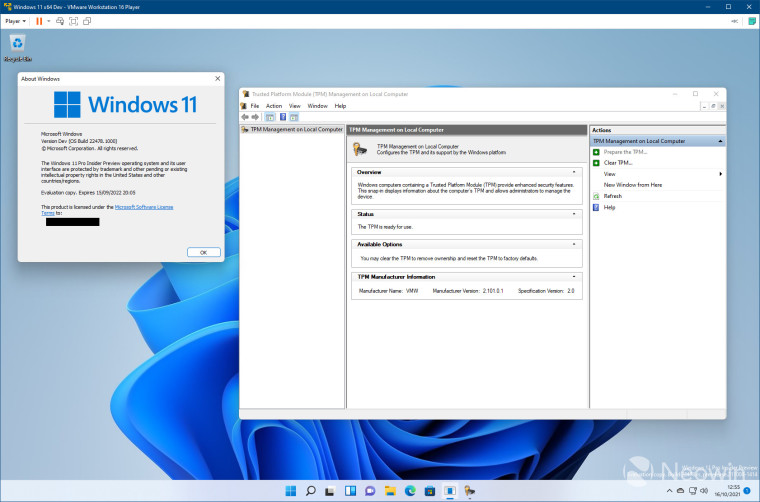Image resolution: width=760 pixels, height=502 pixels.
Task: Open Microsoft Store from the taskbar
Action: pyautogui.click(x=430, y=491)
